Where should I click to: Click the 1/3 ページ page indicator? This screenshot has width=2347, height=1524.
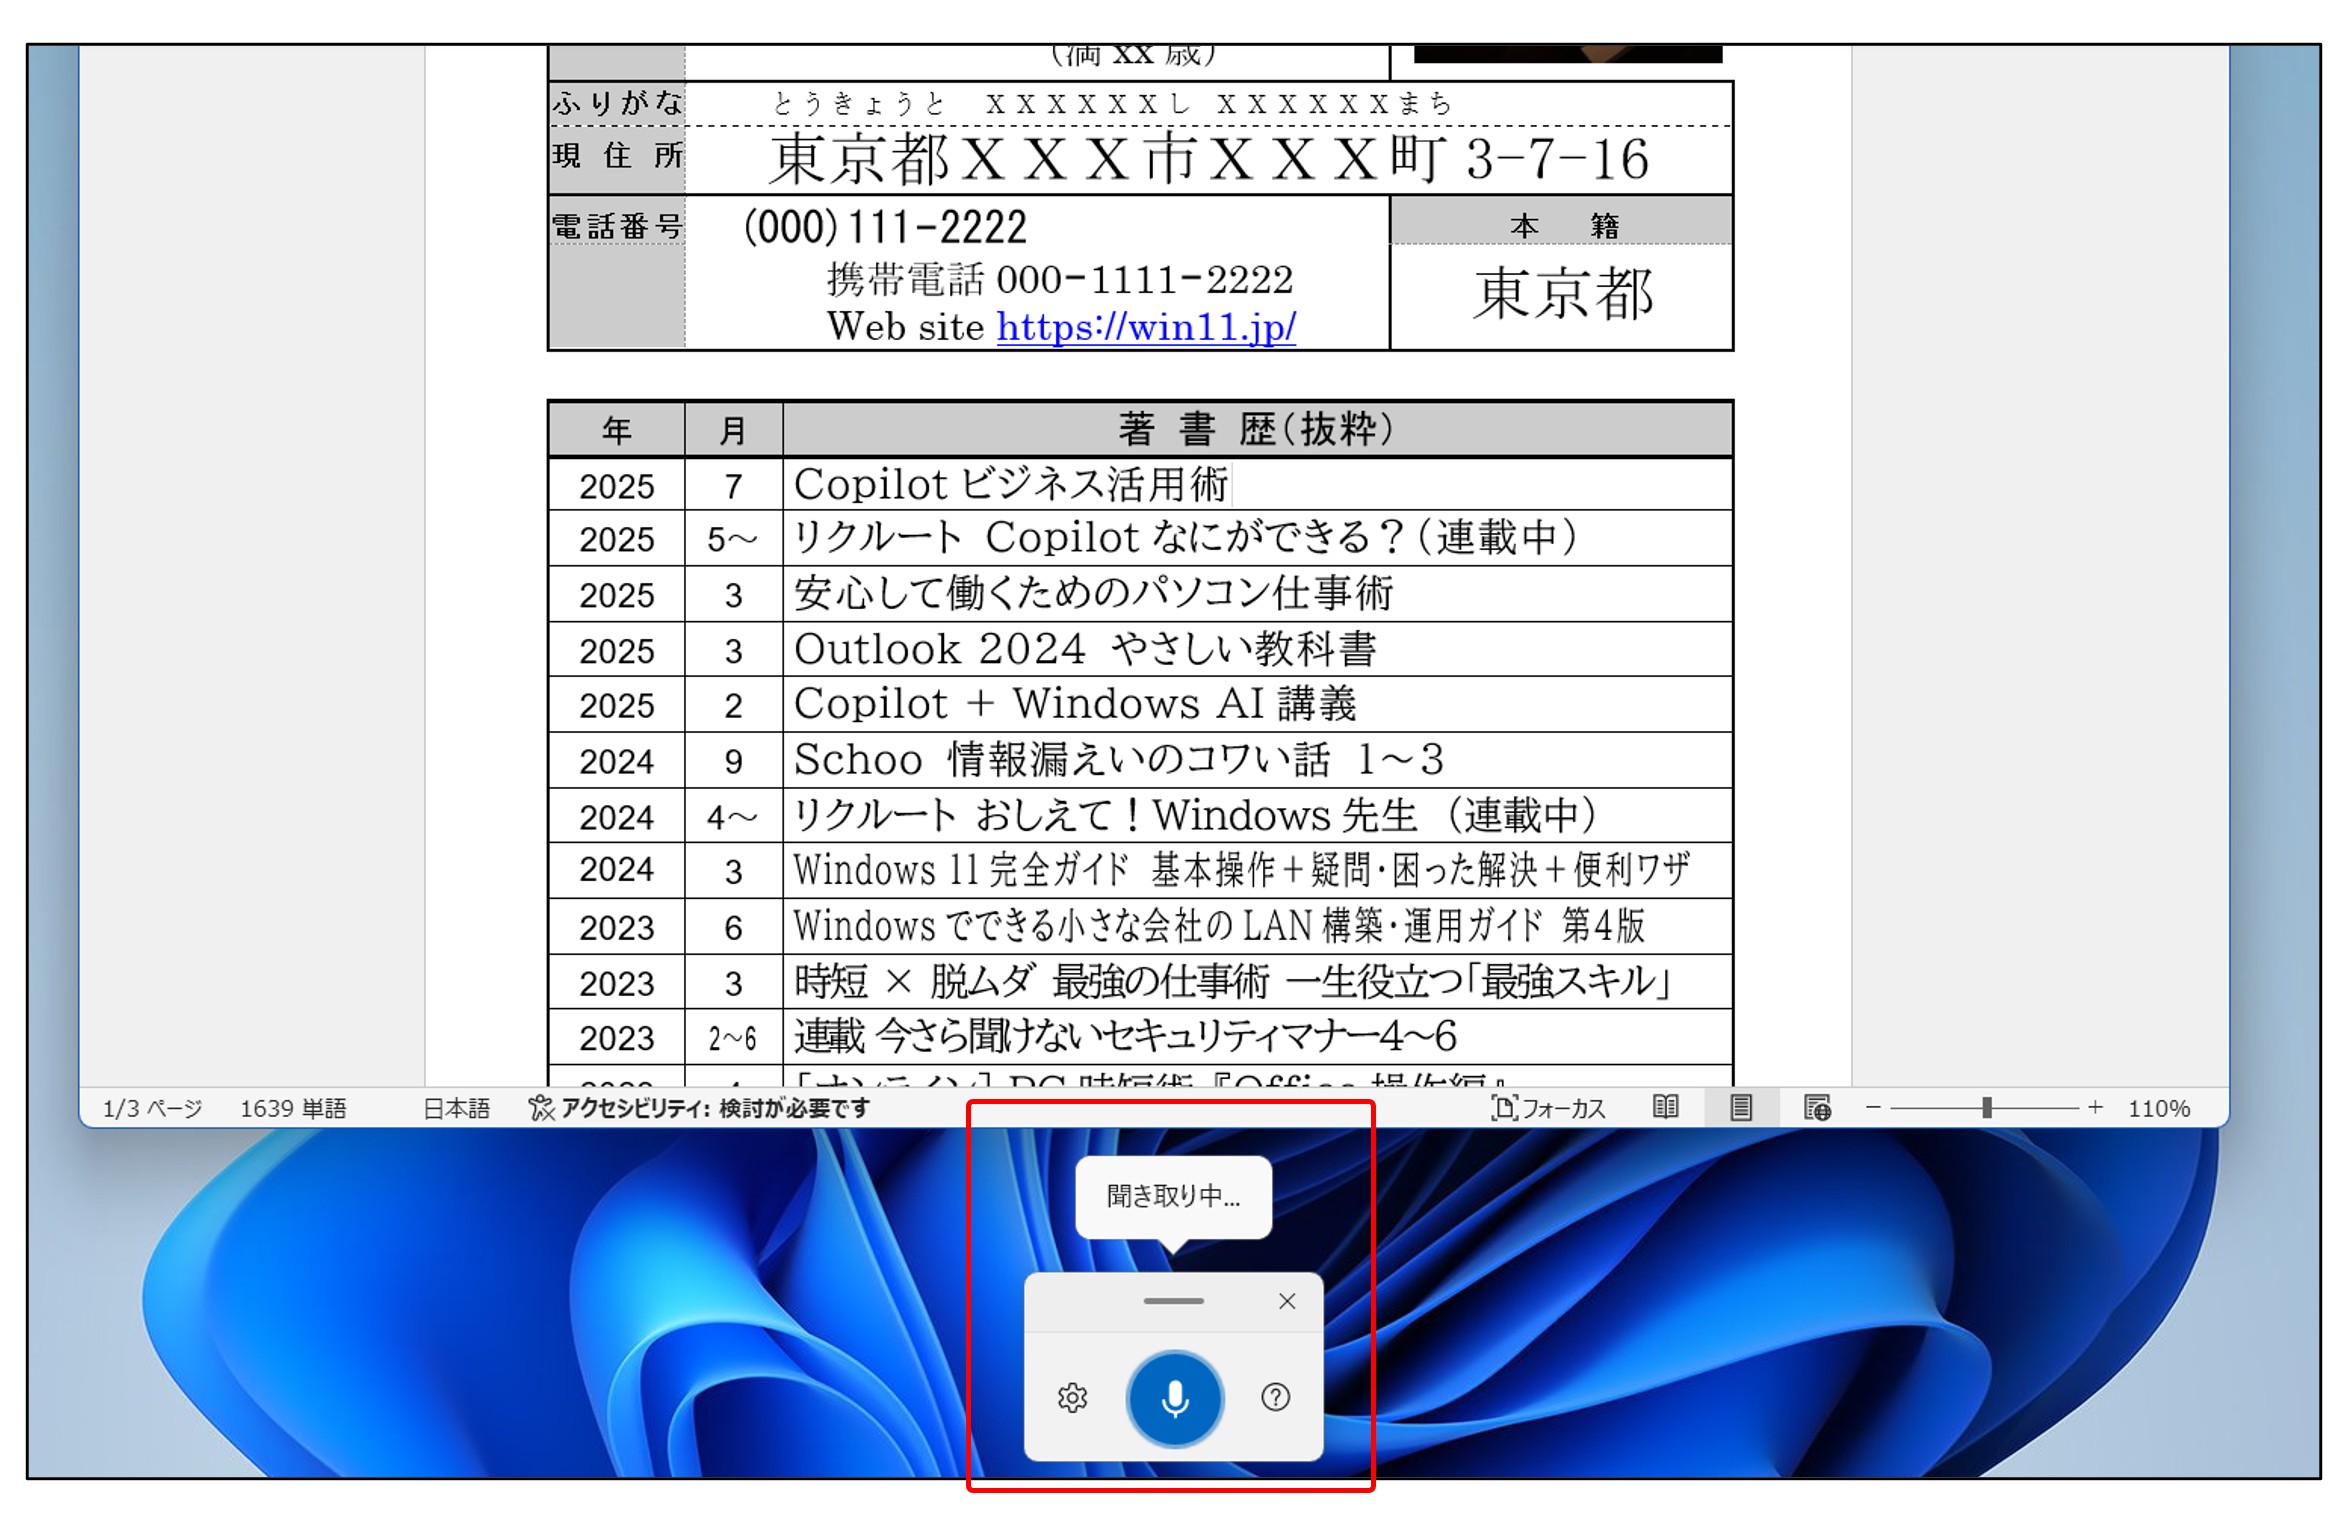pos(152,1108)
